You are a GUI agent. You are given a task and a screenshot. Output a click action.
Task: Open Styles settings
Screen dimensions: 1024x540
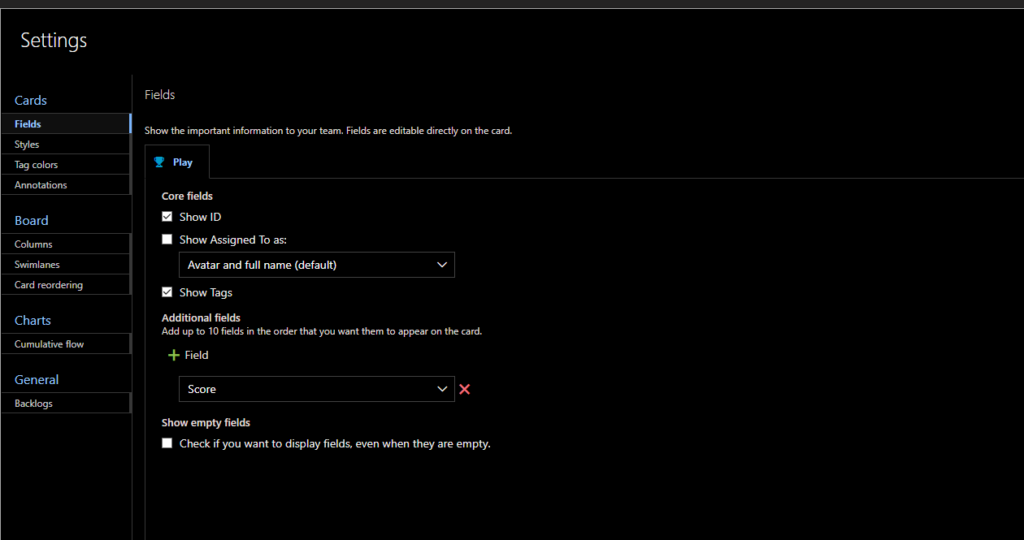click(x=66, y=144)
